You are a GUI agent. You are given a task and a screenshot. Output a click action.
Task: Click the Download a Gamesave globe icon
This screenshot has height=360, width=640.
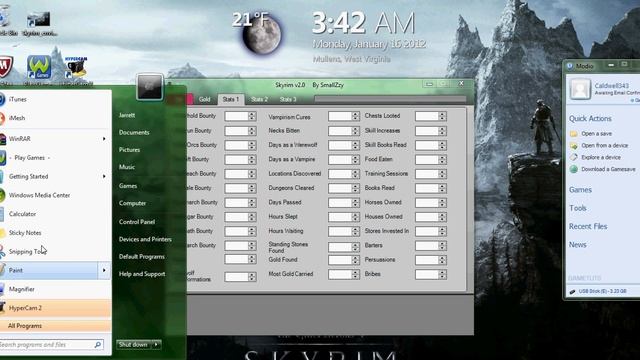[573, 169]
